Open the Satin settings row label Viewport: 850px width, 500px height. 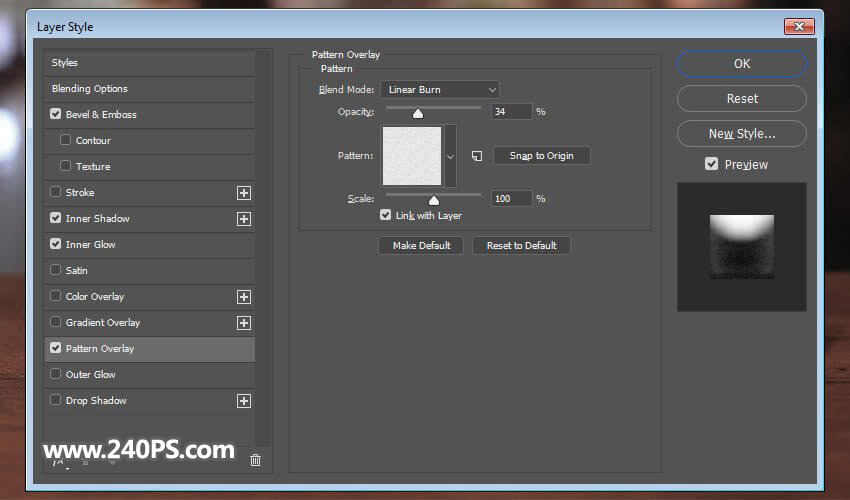click(x=76, y=271)
